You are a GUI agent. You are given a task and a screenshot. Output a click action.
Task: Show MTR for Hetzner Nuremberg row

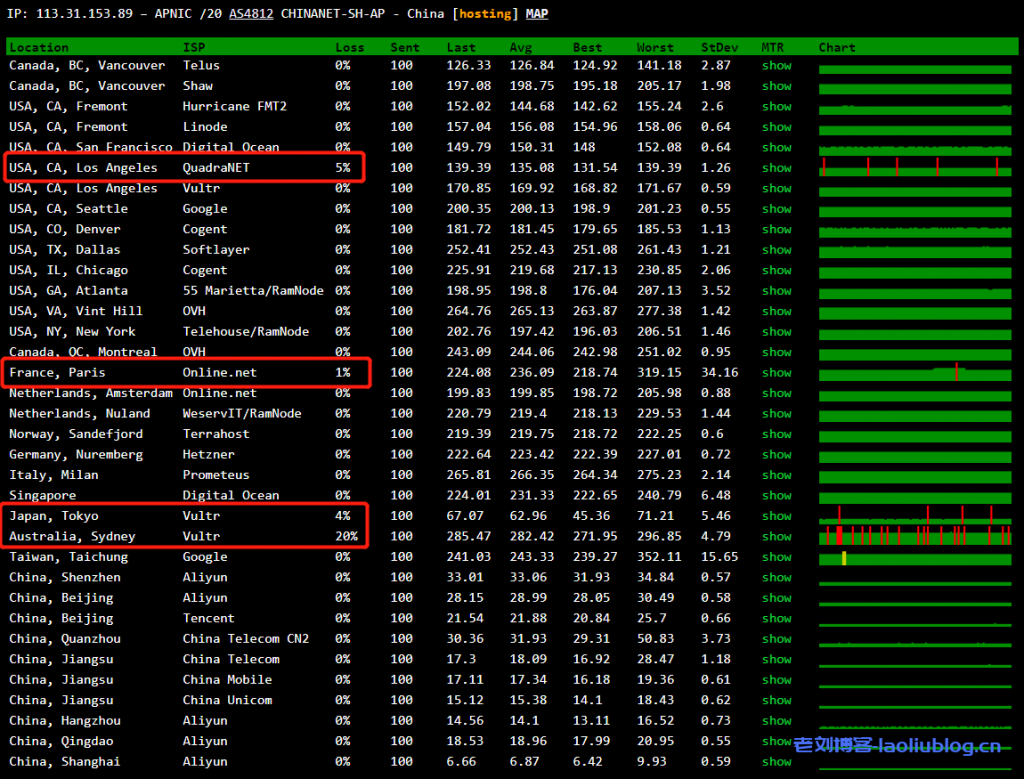pyautogui.click(x=776, y=455)
